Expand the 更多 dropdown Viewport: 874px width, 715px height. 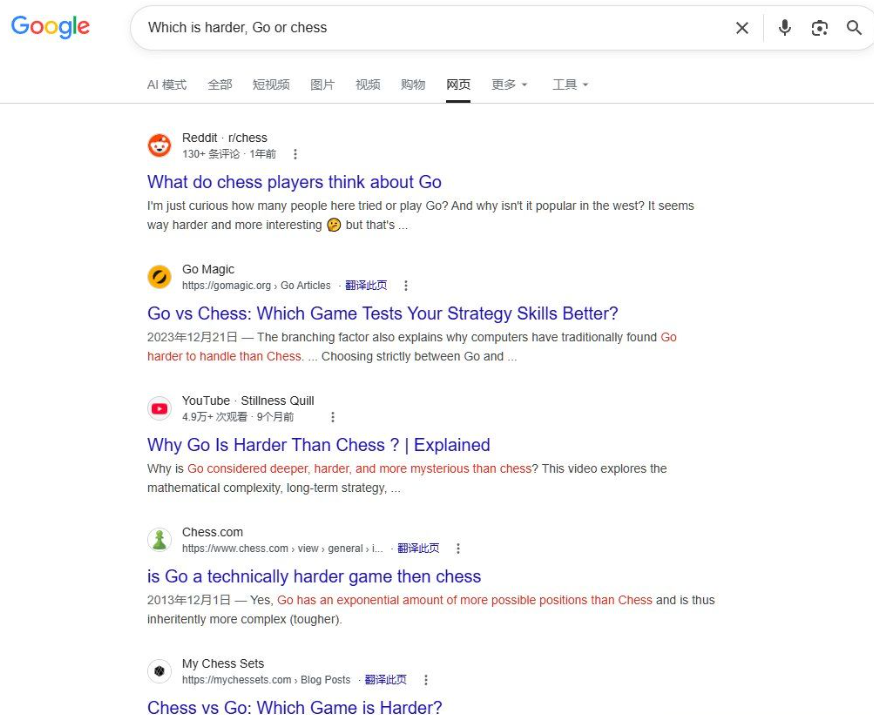(x=509, y=85)
